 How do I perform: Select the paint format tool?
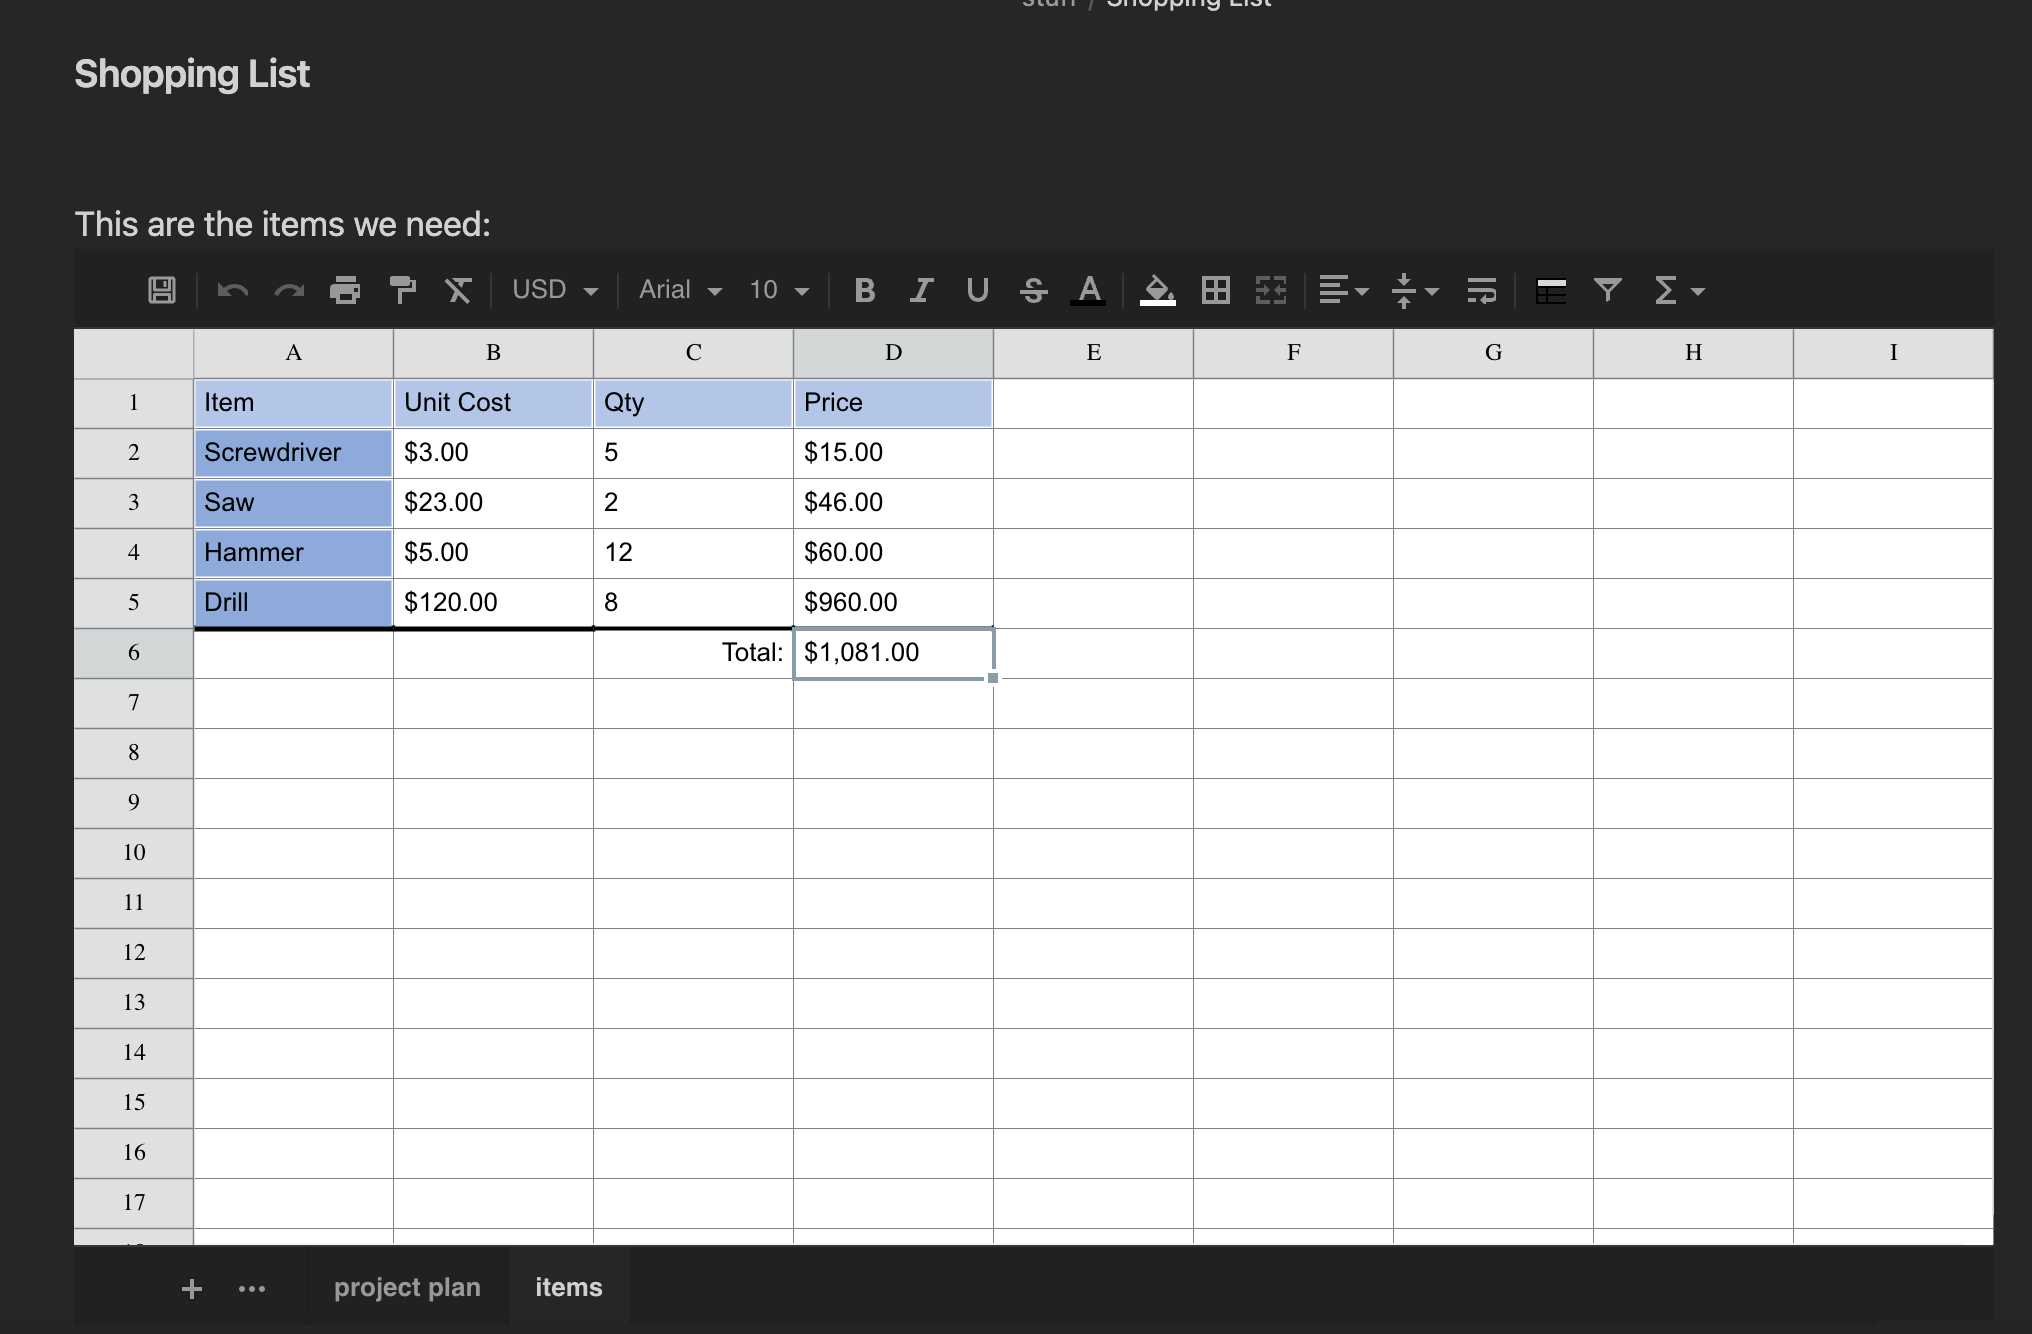pyautogui.click(x=402, y=290)
